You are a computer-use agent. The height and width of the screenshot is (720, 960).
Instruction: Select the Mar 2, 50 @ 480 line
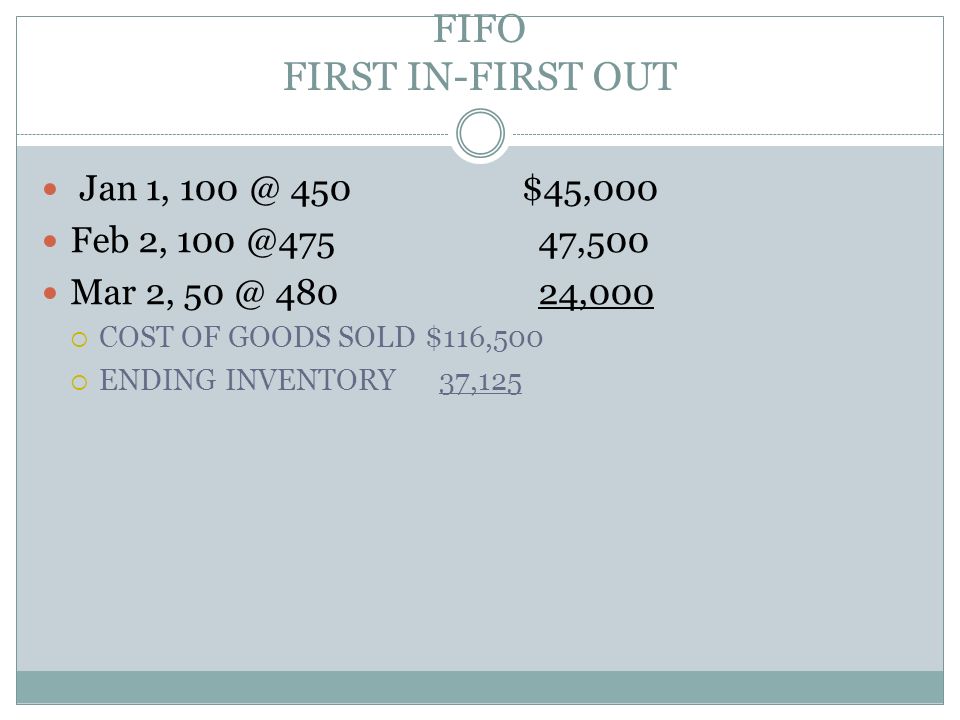204,293
